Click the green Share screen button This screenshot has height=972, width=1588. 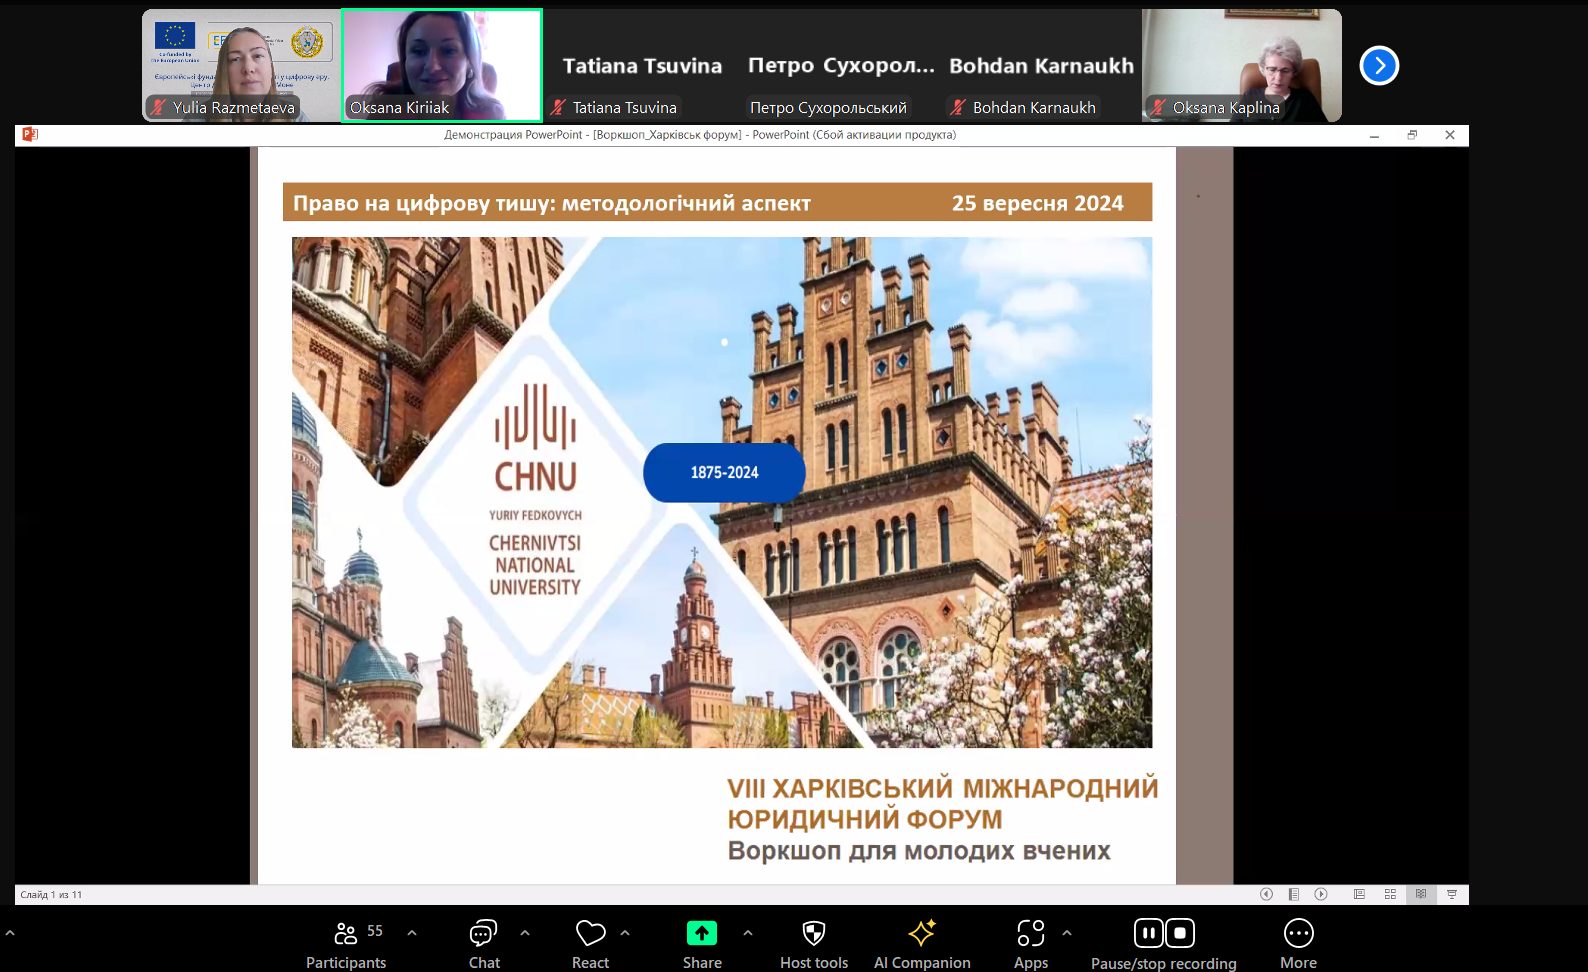pos(702,934)
